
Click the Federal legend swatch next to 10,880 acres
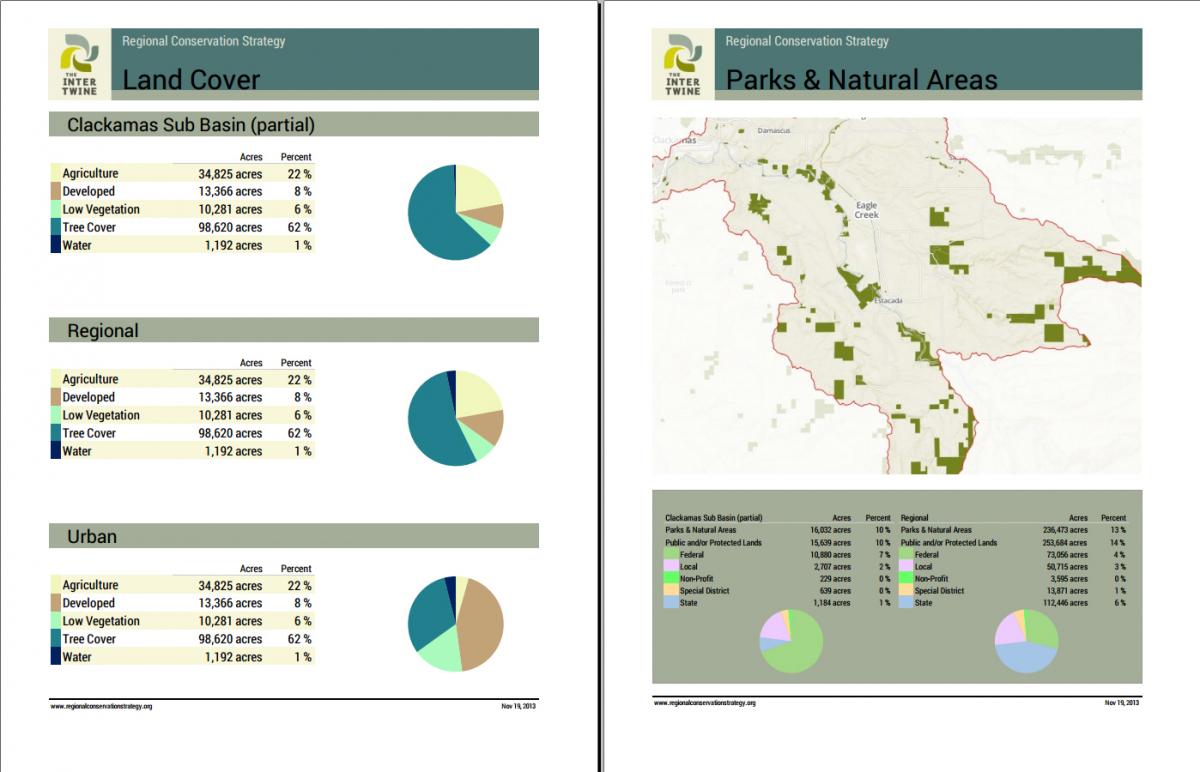671,554
